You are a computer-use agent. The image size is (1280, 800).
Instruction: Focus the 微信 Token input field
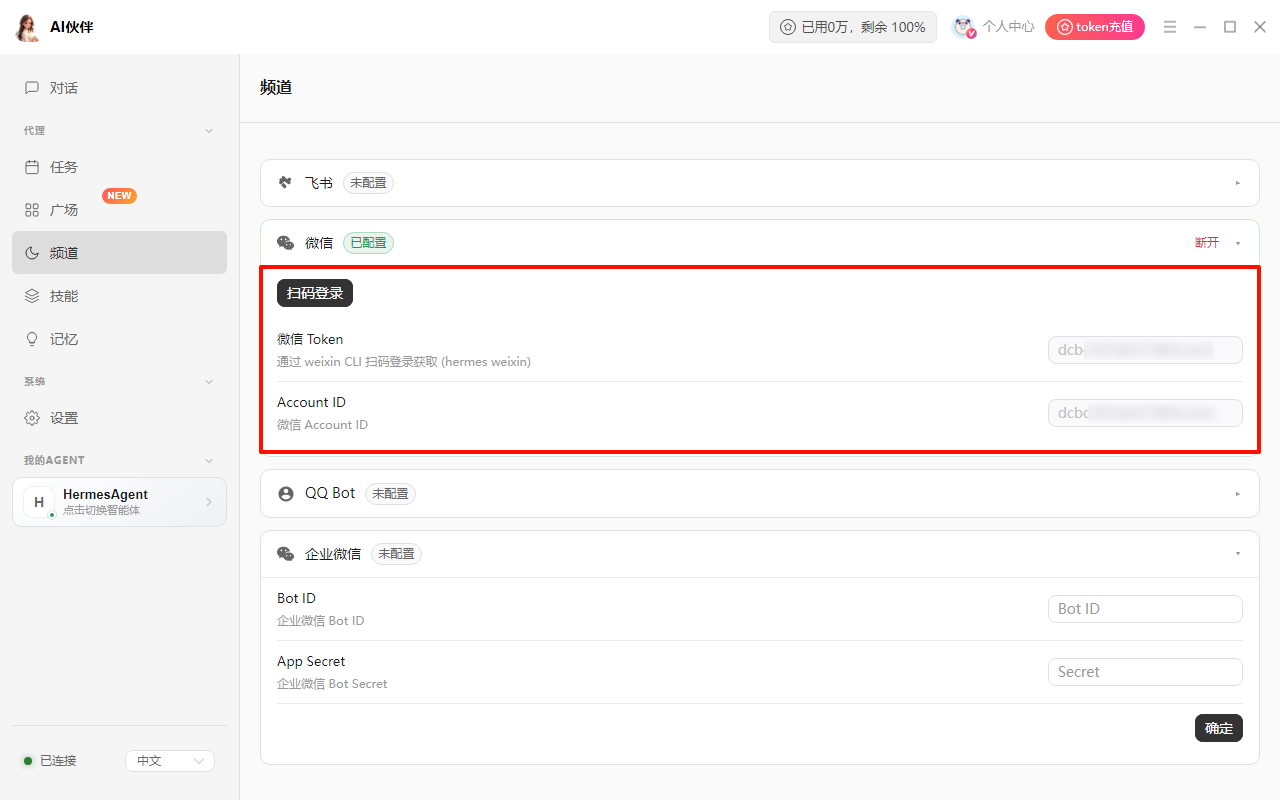[x=1145, y=350]
